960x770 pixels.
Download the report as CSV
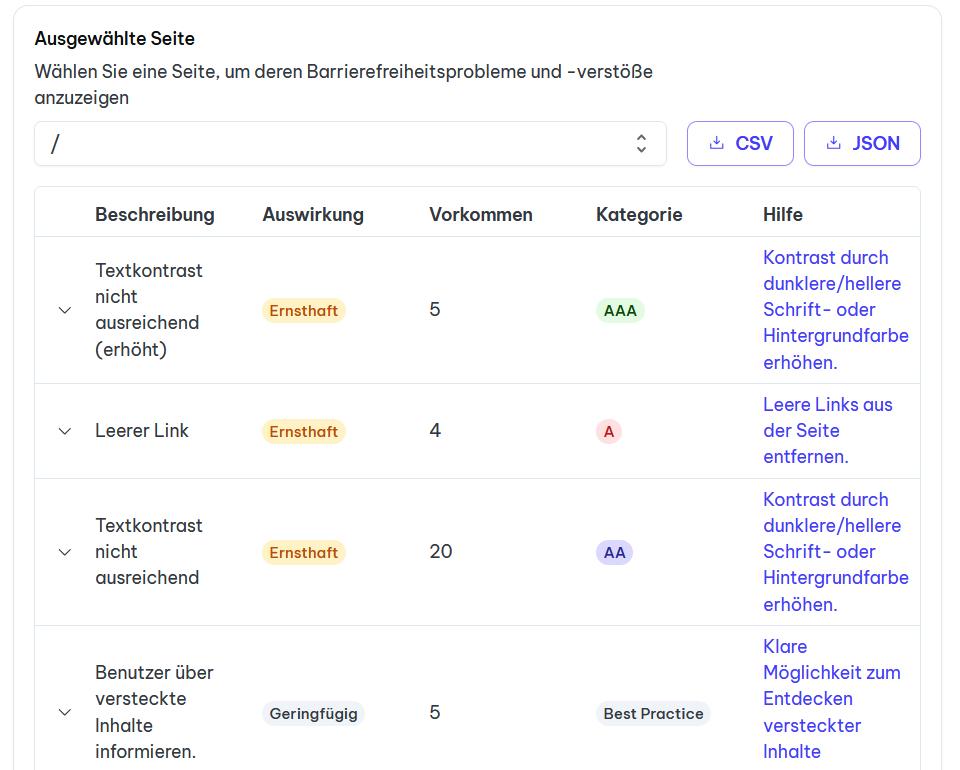pyautogui.click(x=740, y=143)
